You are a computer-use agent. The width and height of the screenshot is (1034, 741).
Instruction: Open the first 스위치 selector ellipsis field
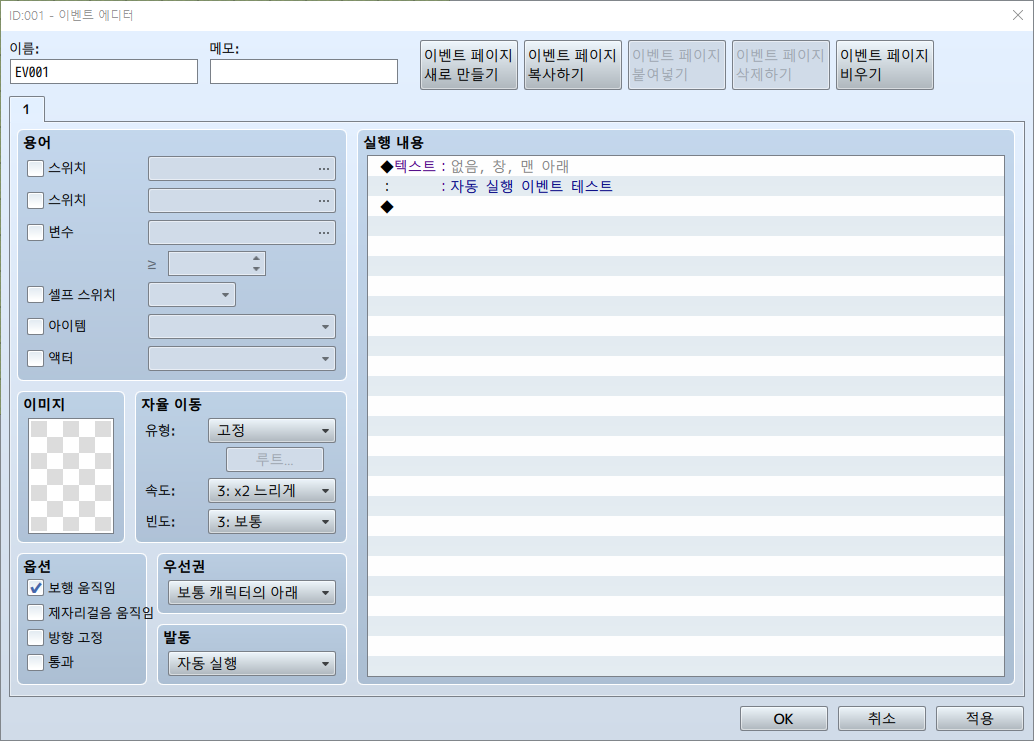pyautogui.click(x=242, y=169)
